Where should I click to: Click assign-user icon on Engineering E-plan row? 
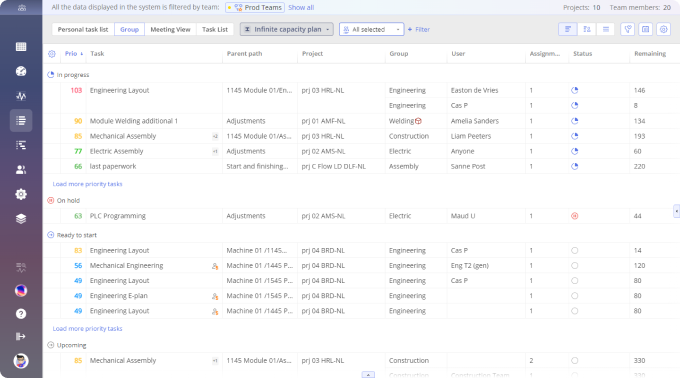point(215,297)
